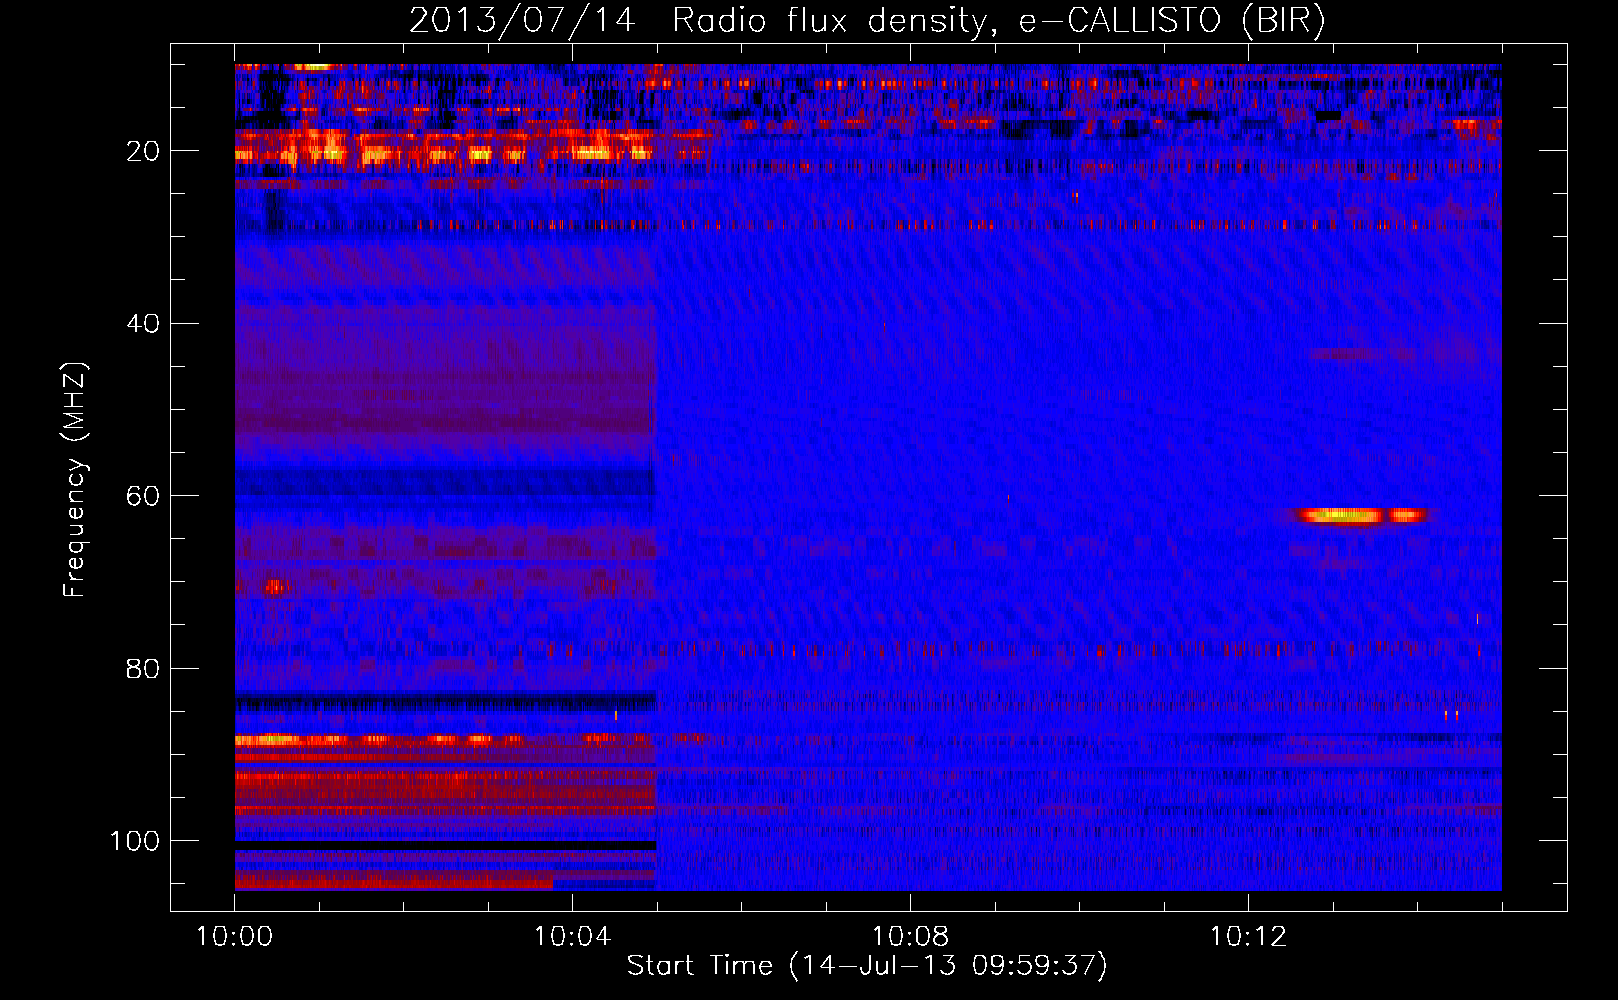Click the 40 MHz frequency tick label
The image size is (1618, 1000).
pyautogui.click(x=143, y=323)
